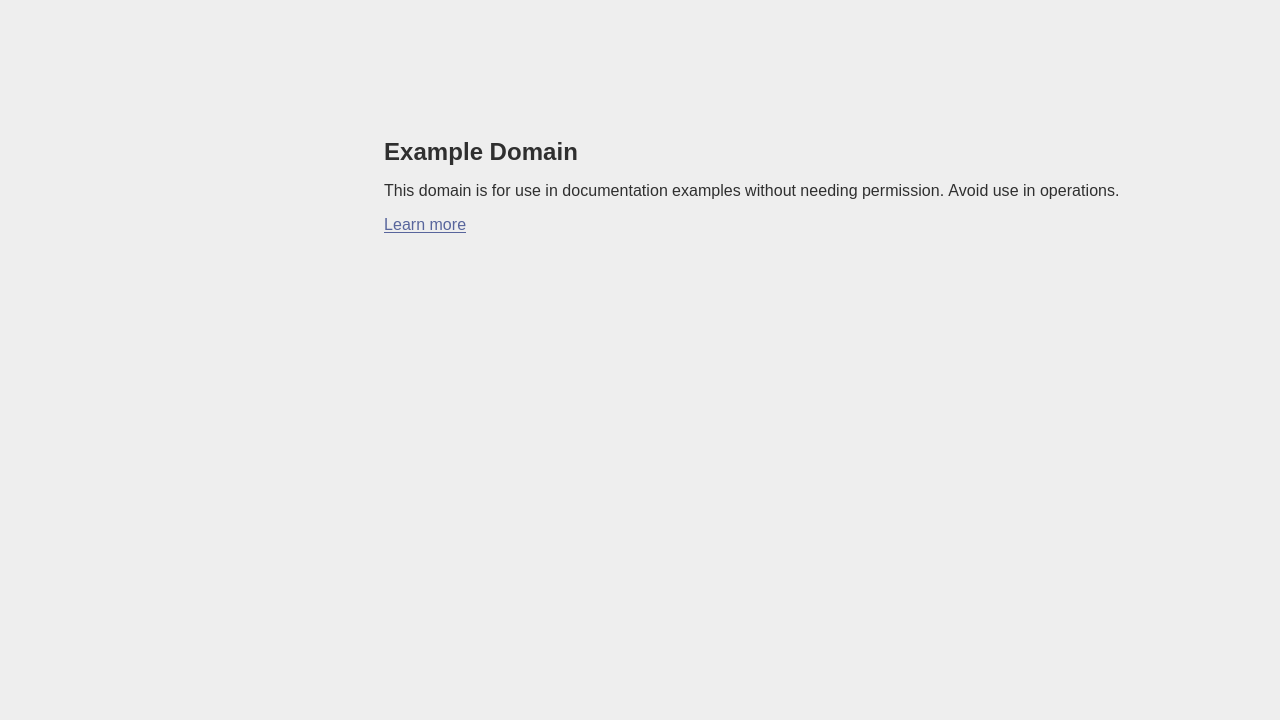Click the word 'examples' in the paragraph

706,191
